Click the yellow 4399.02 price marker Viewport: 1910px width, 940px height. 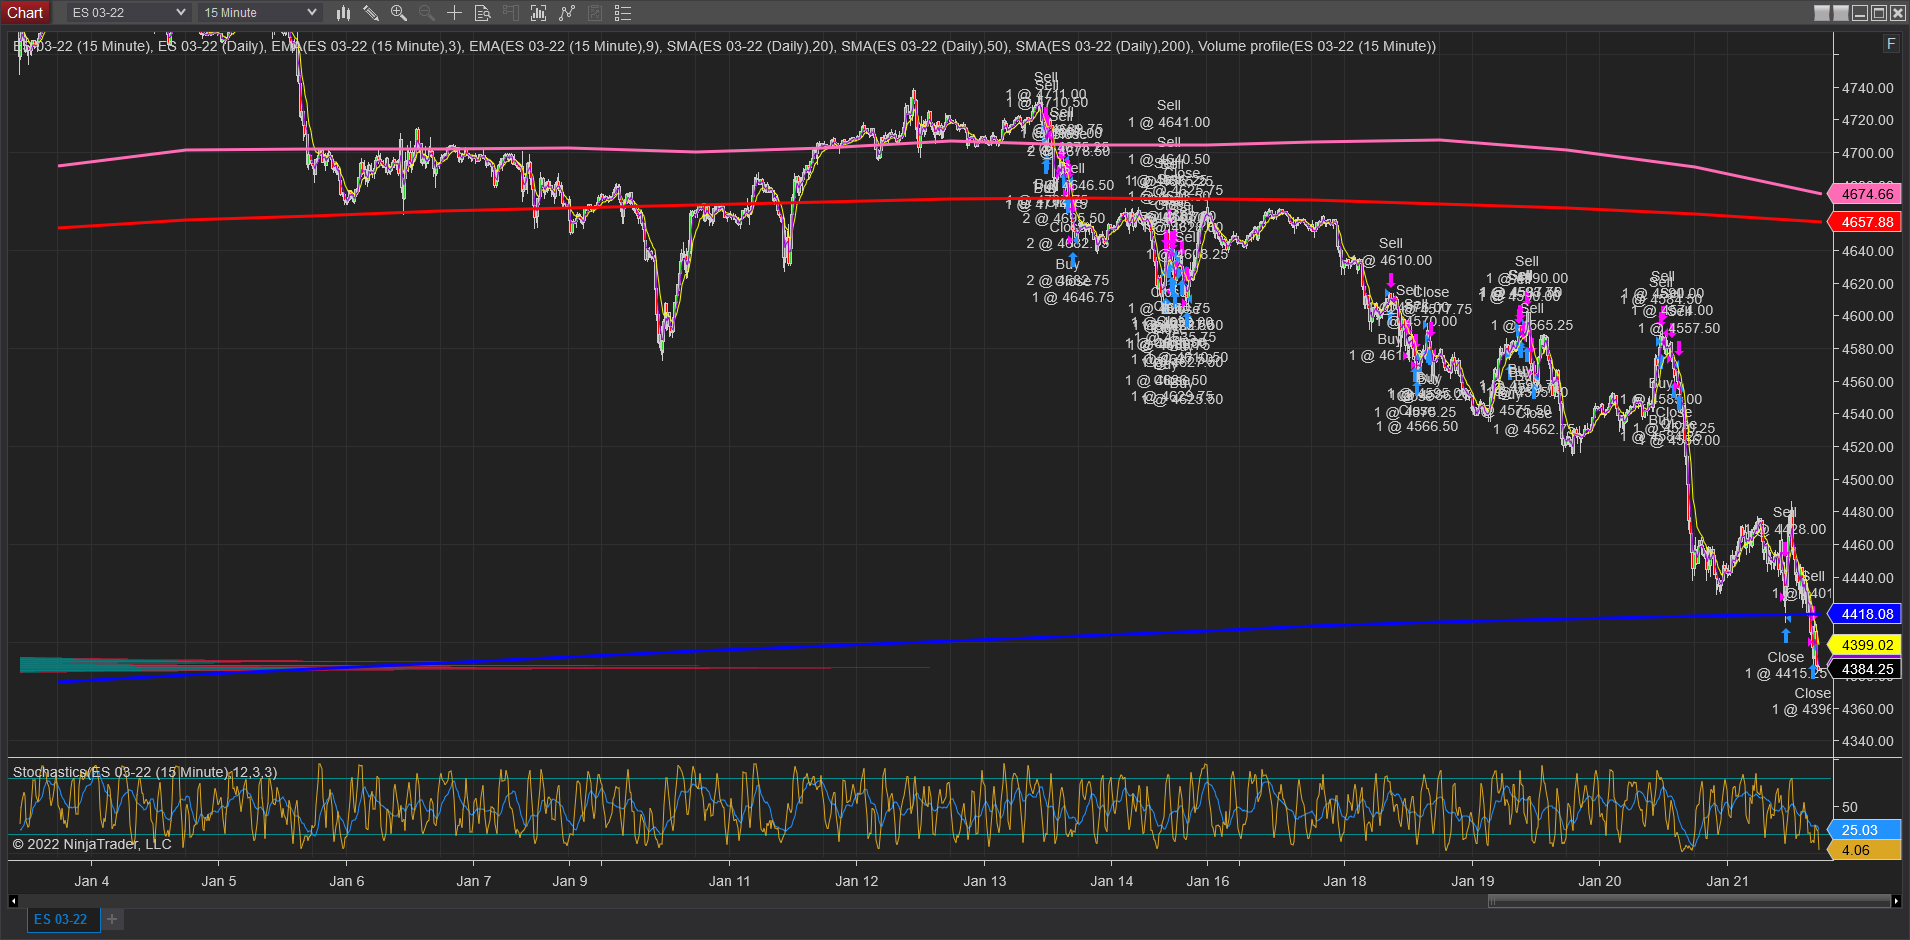pos(1865,645)
